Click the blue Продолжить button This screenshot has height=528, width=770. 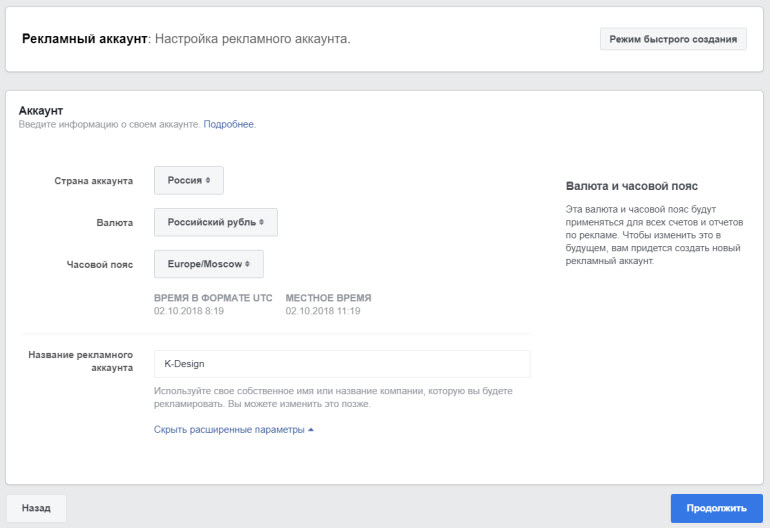coord(716,508)
